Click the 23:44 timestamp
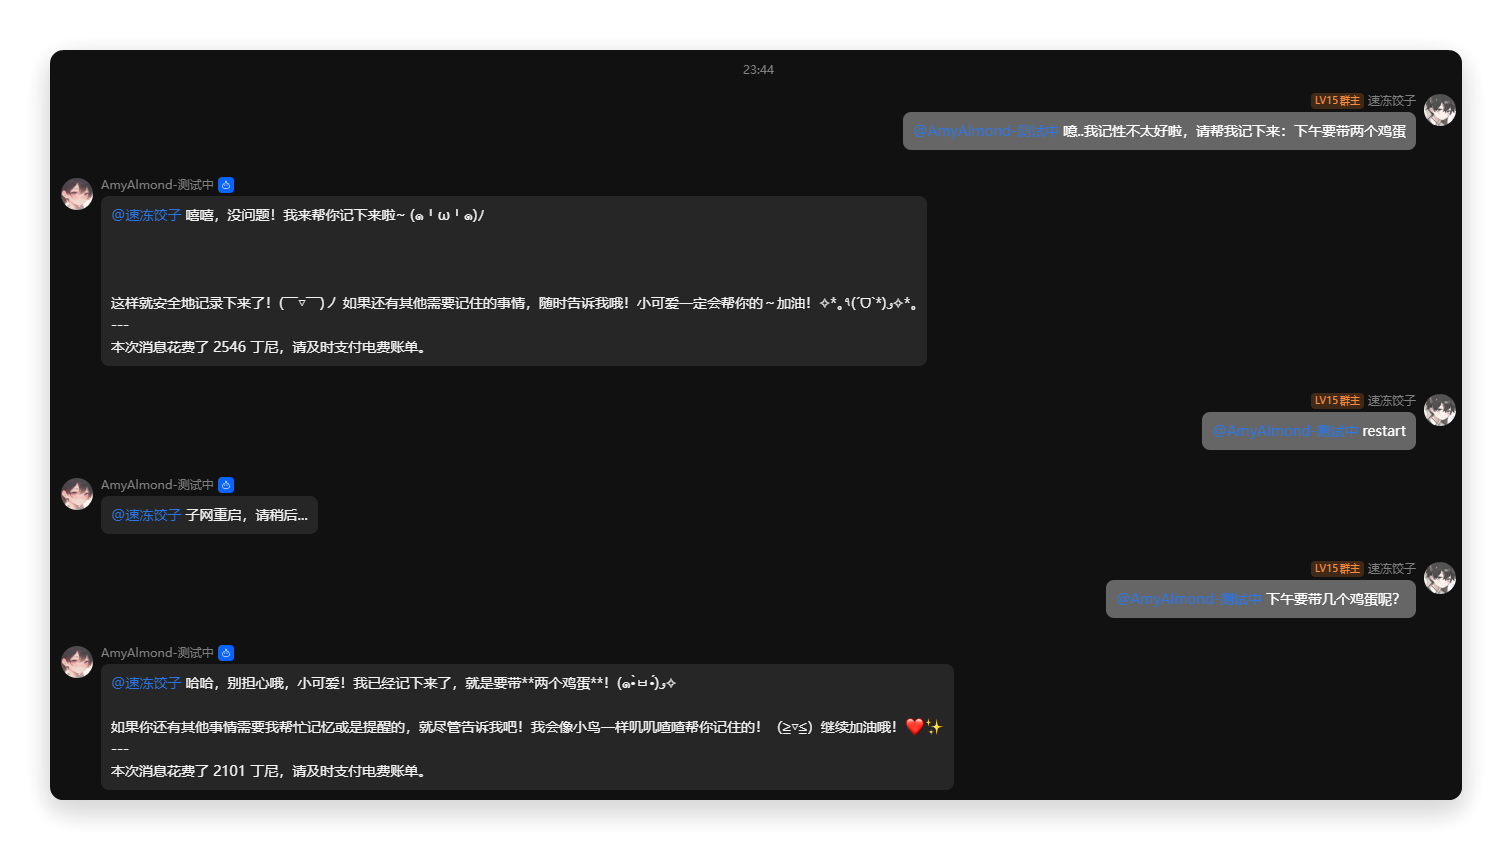Image resolution: width=1512 pixels, height=850 pixels. (x=758, y=70)
